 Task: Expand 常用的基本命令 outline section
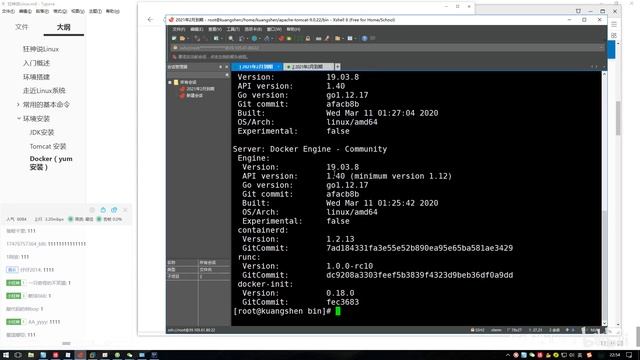[x=18, y=104]
